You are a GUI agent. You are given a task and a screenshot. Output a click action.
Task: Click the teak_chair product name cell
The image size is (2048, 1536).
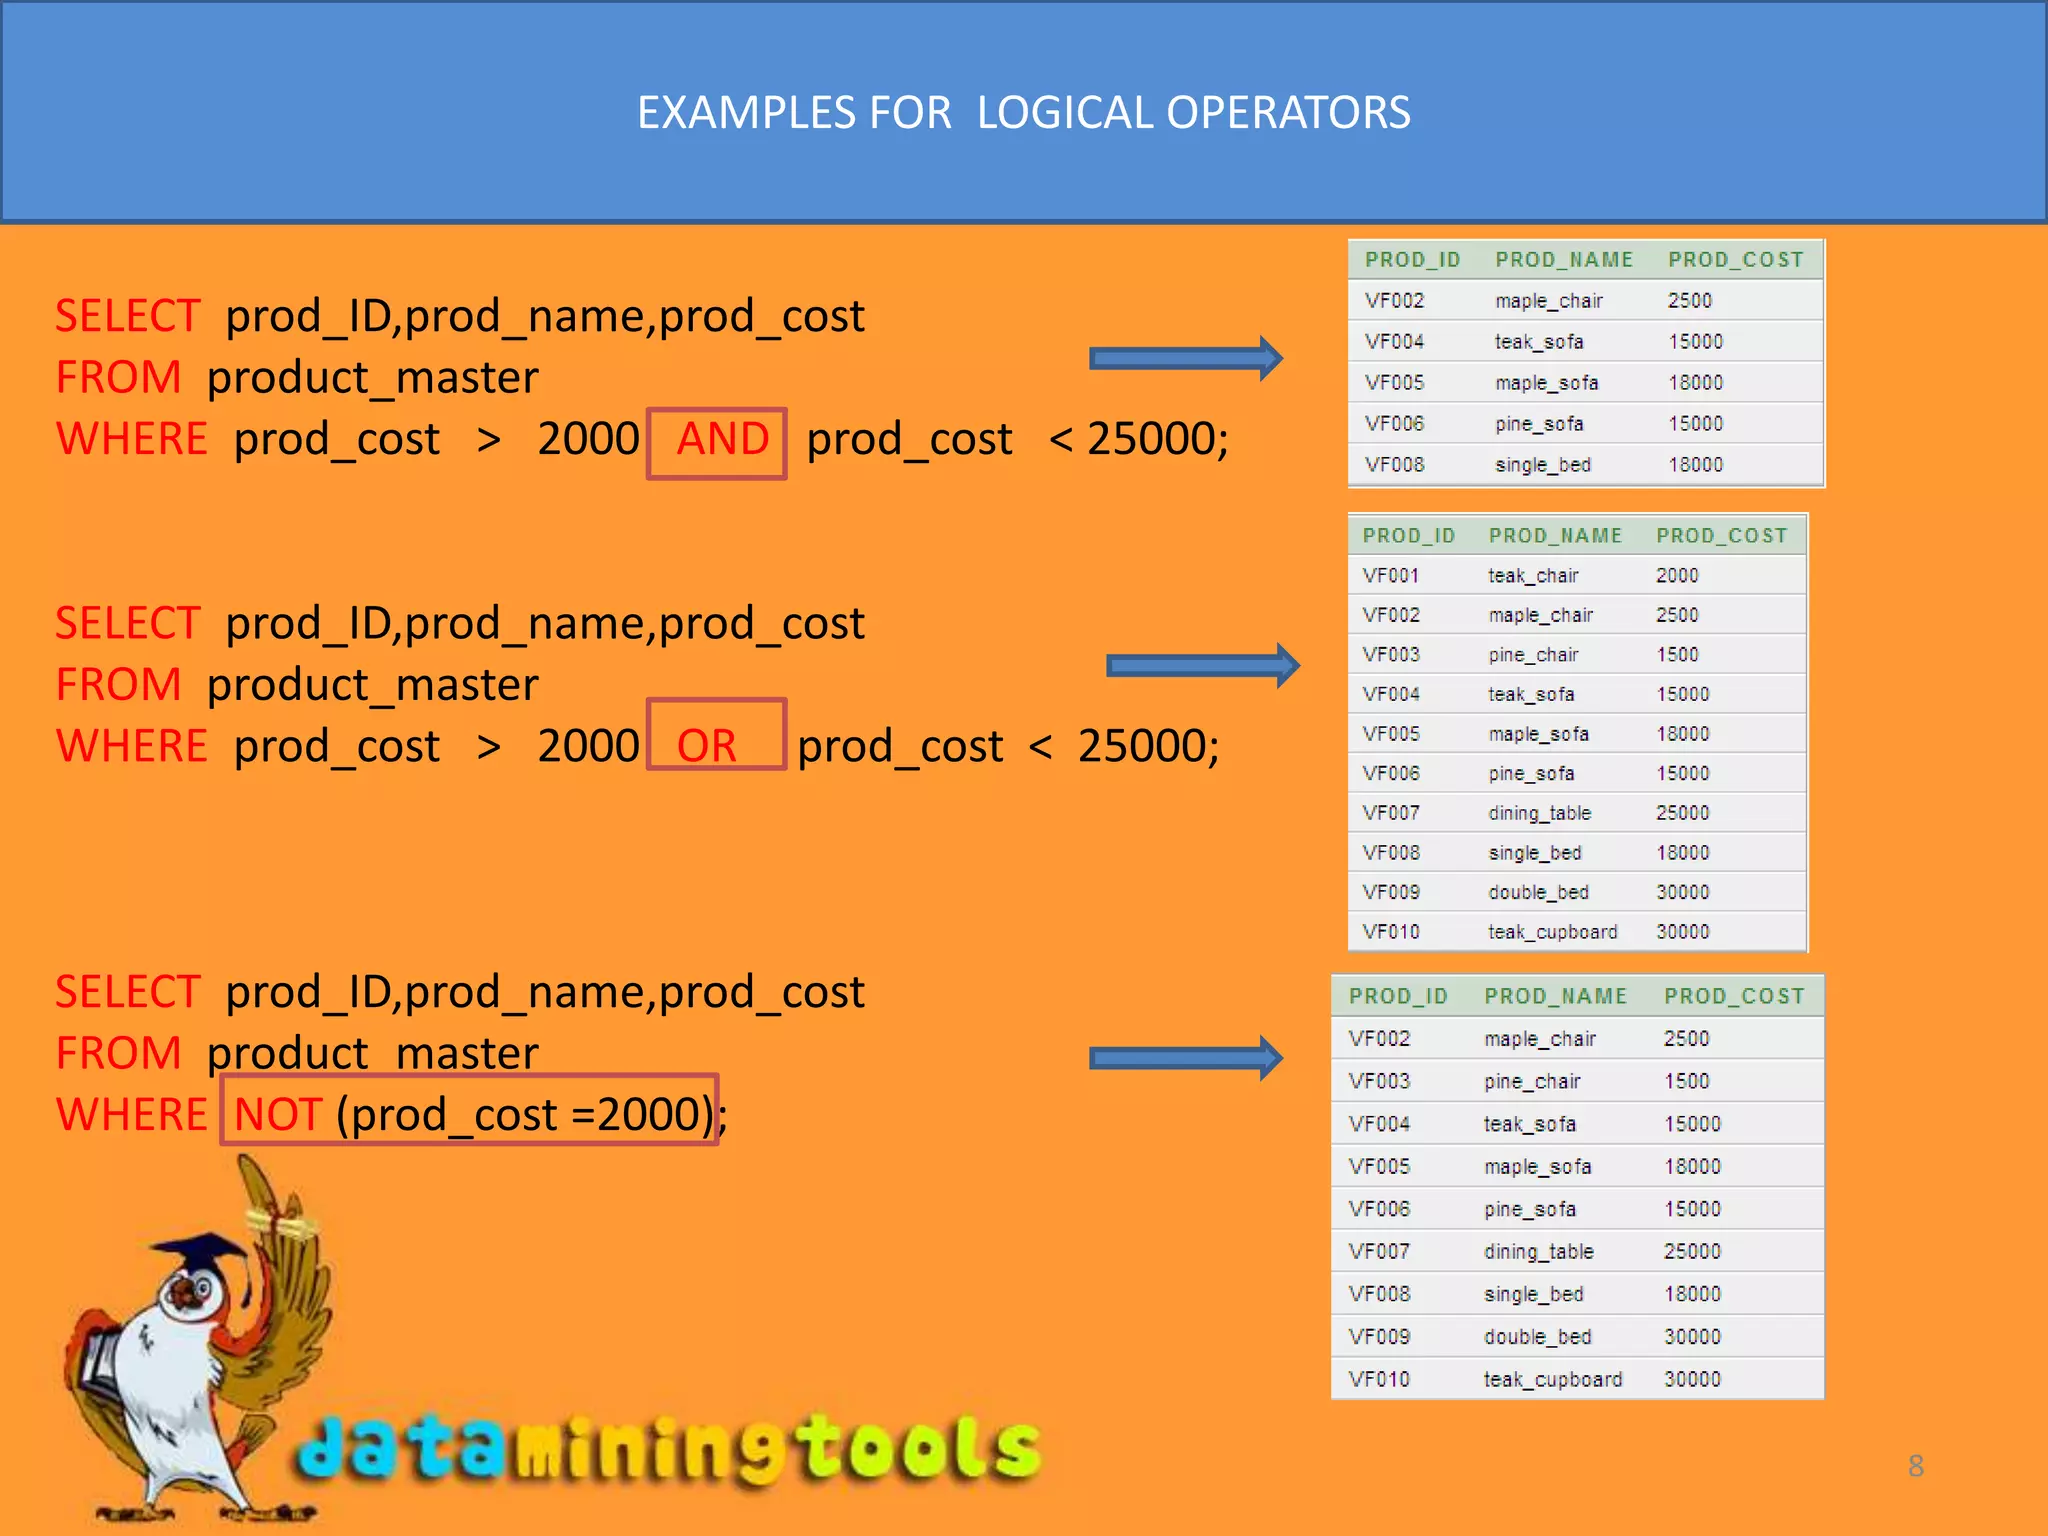(x=1533, y=576)
